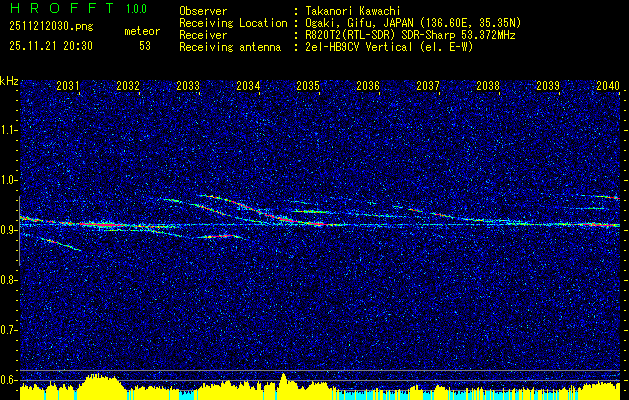Click the 2037 time marker
Screen dimensions: 629x400
(428, 85)
